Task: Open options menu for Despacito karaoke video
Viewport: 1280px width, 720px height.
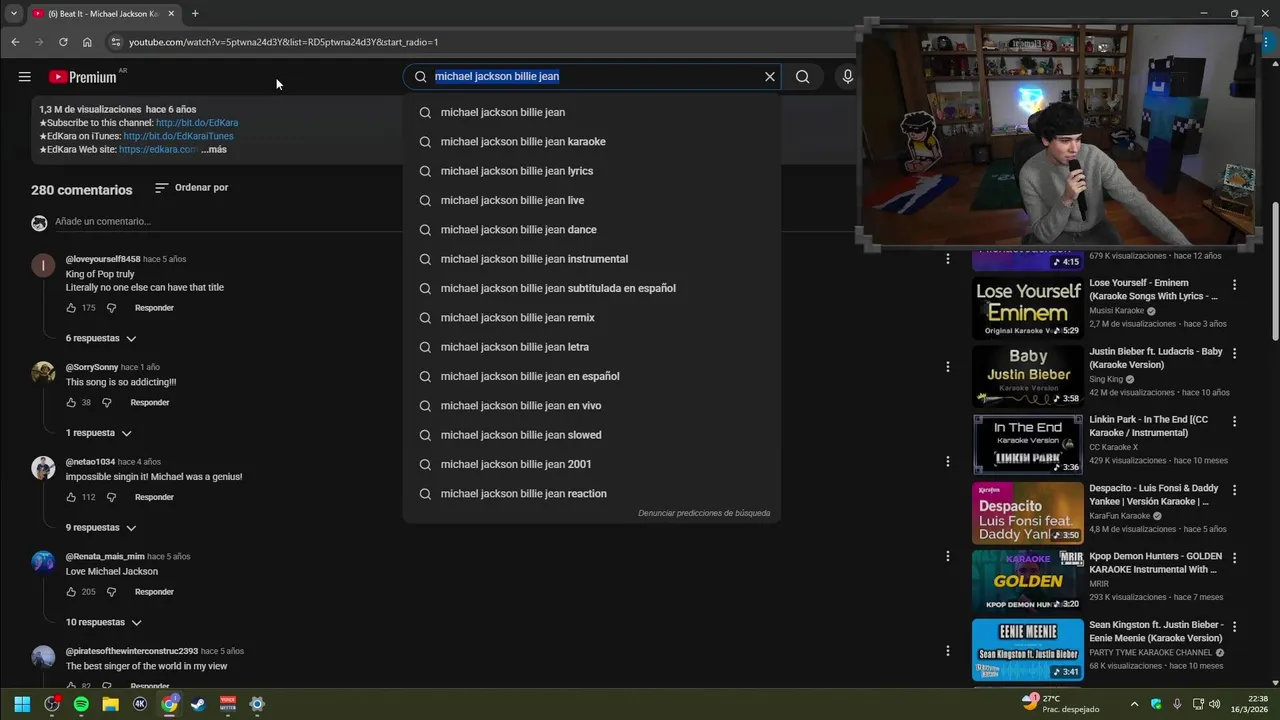Action: point(1234,490)
